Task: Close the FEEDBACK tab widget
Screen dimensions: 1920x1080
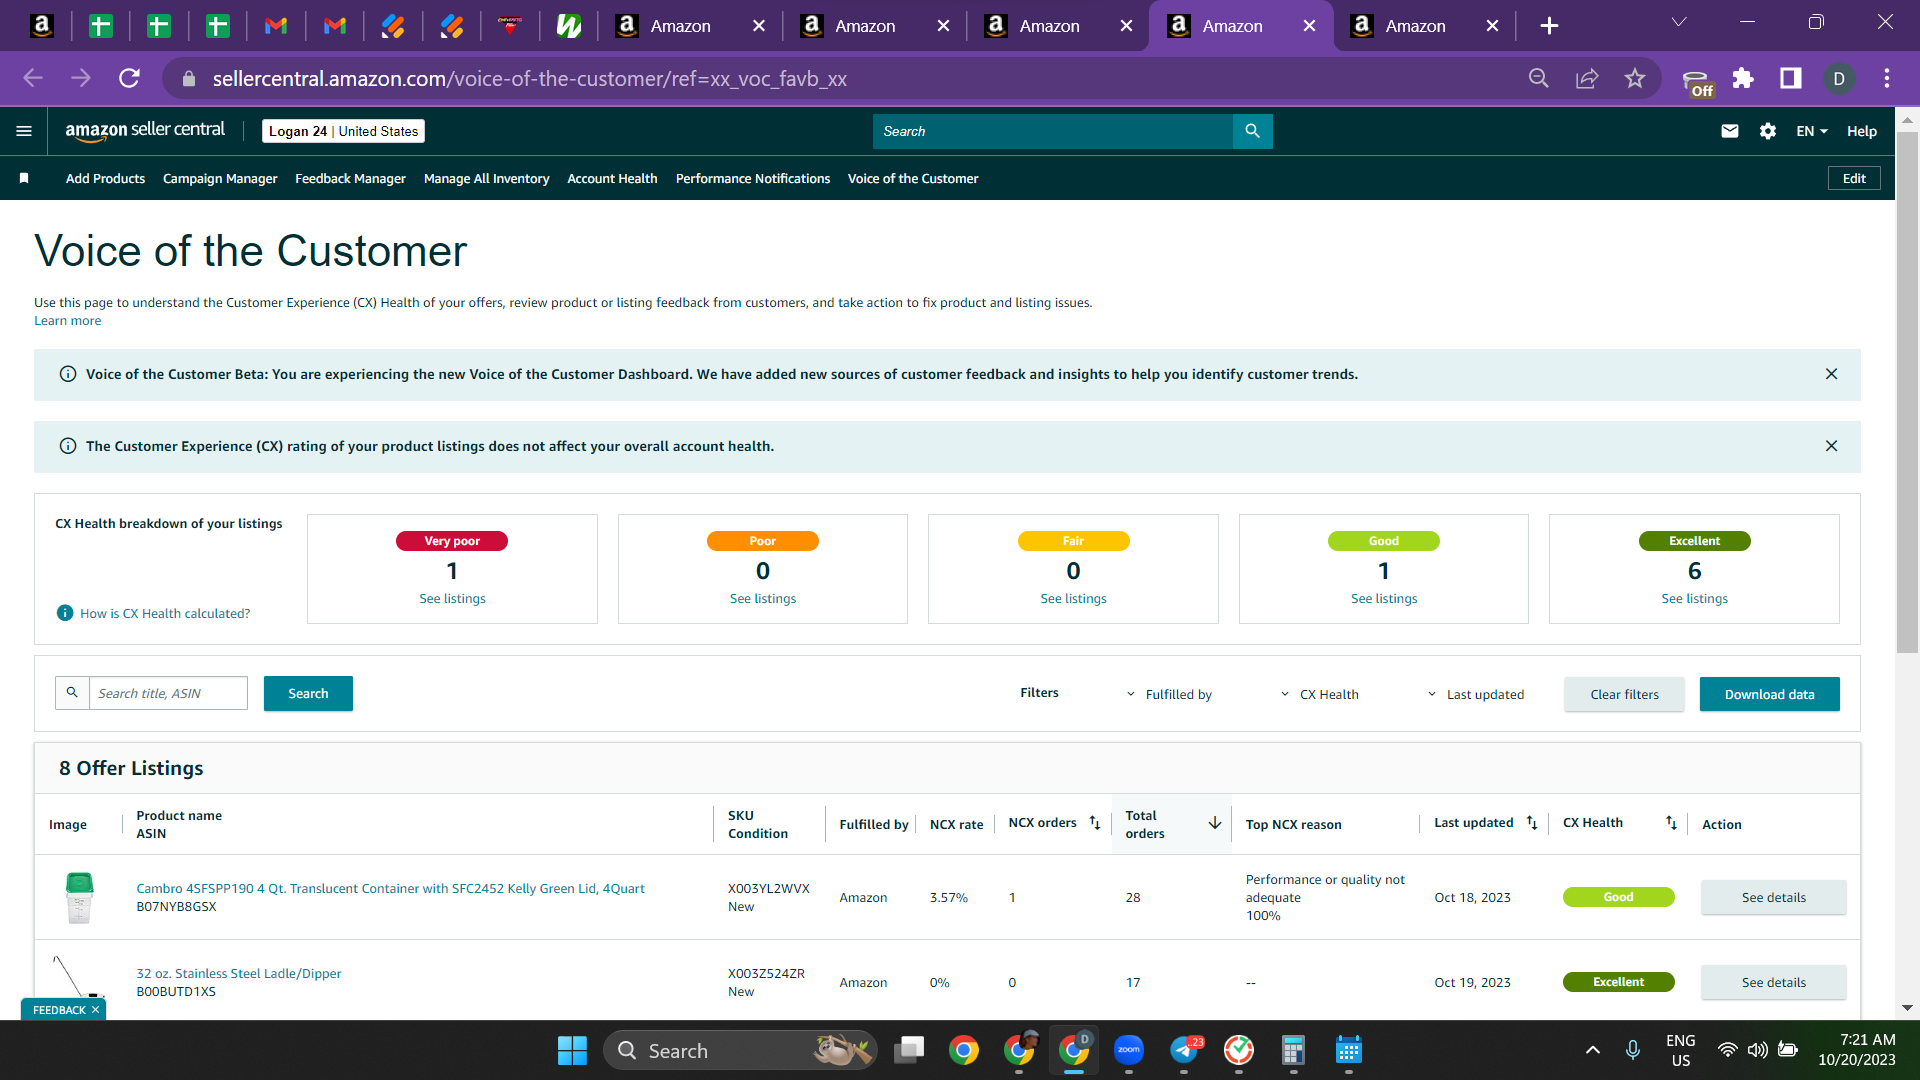Action: (95, 1010)
